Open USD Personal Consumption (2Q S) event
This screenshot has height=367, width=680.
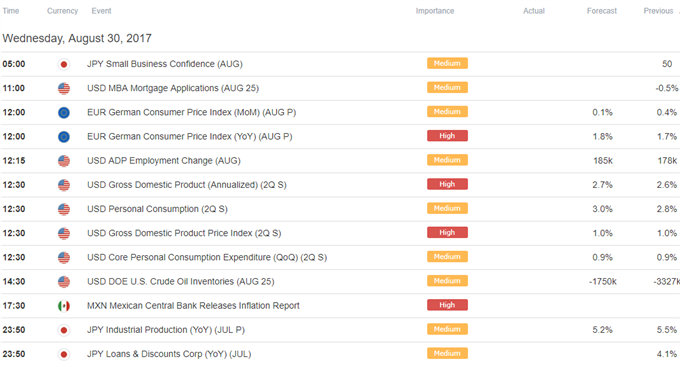click(x=157, y=209)
